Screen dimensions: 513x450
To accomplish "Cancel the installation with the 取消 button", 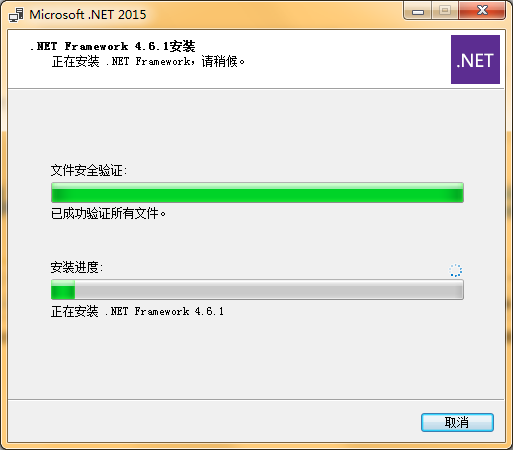I will 457,422.
